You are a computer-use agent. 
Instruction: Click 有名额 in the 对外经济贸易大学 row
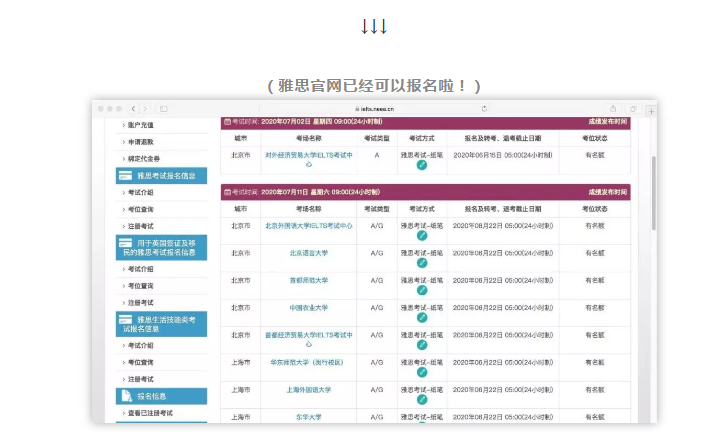(x=595, y=155)
